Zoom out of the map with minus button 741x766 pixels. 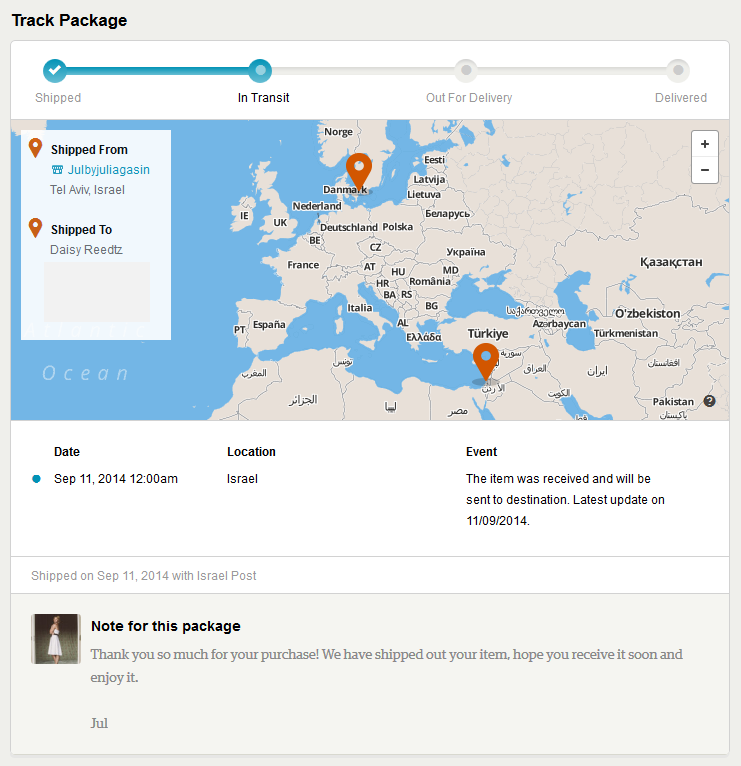coord(704,170)
